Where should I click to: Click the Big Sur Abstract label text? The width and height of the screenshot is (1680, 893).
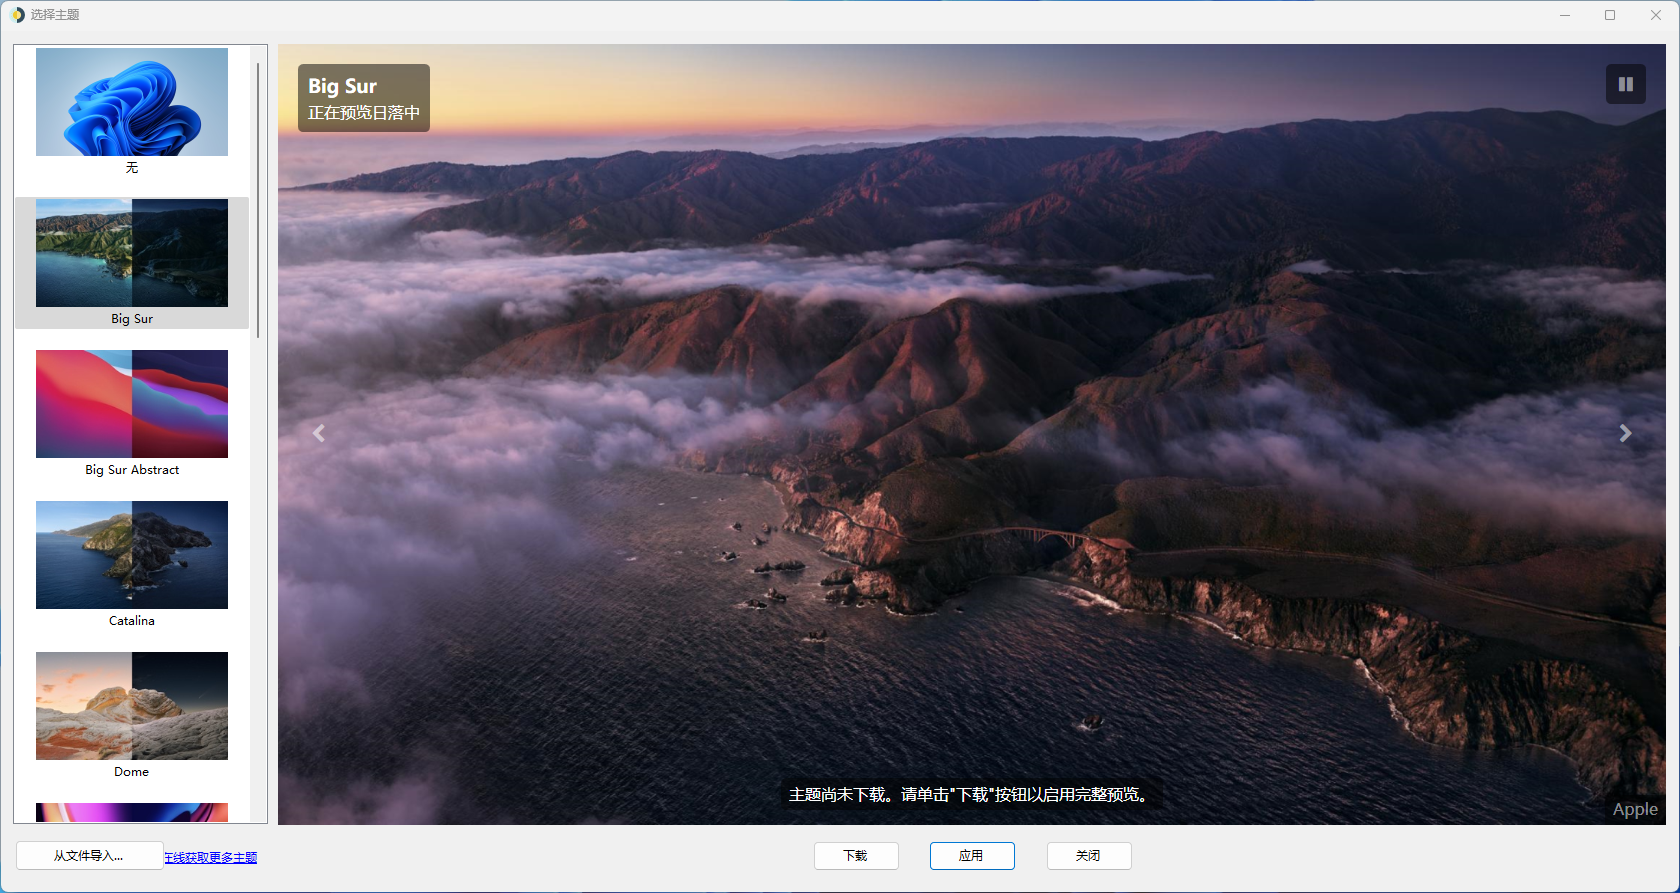pyautogui.click(x=132, y=470)
